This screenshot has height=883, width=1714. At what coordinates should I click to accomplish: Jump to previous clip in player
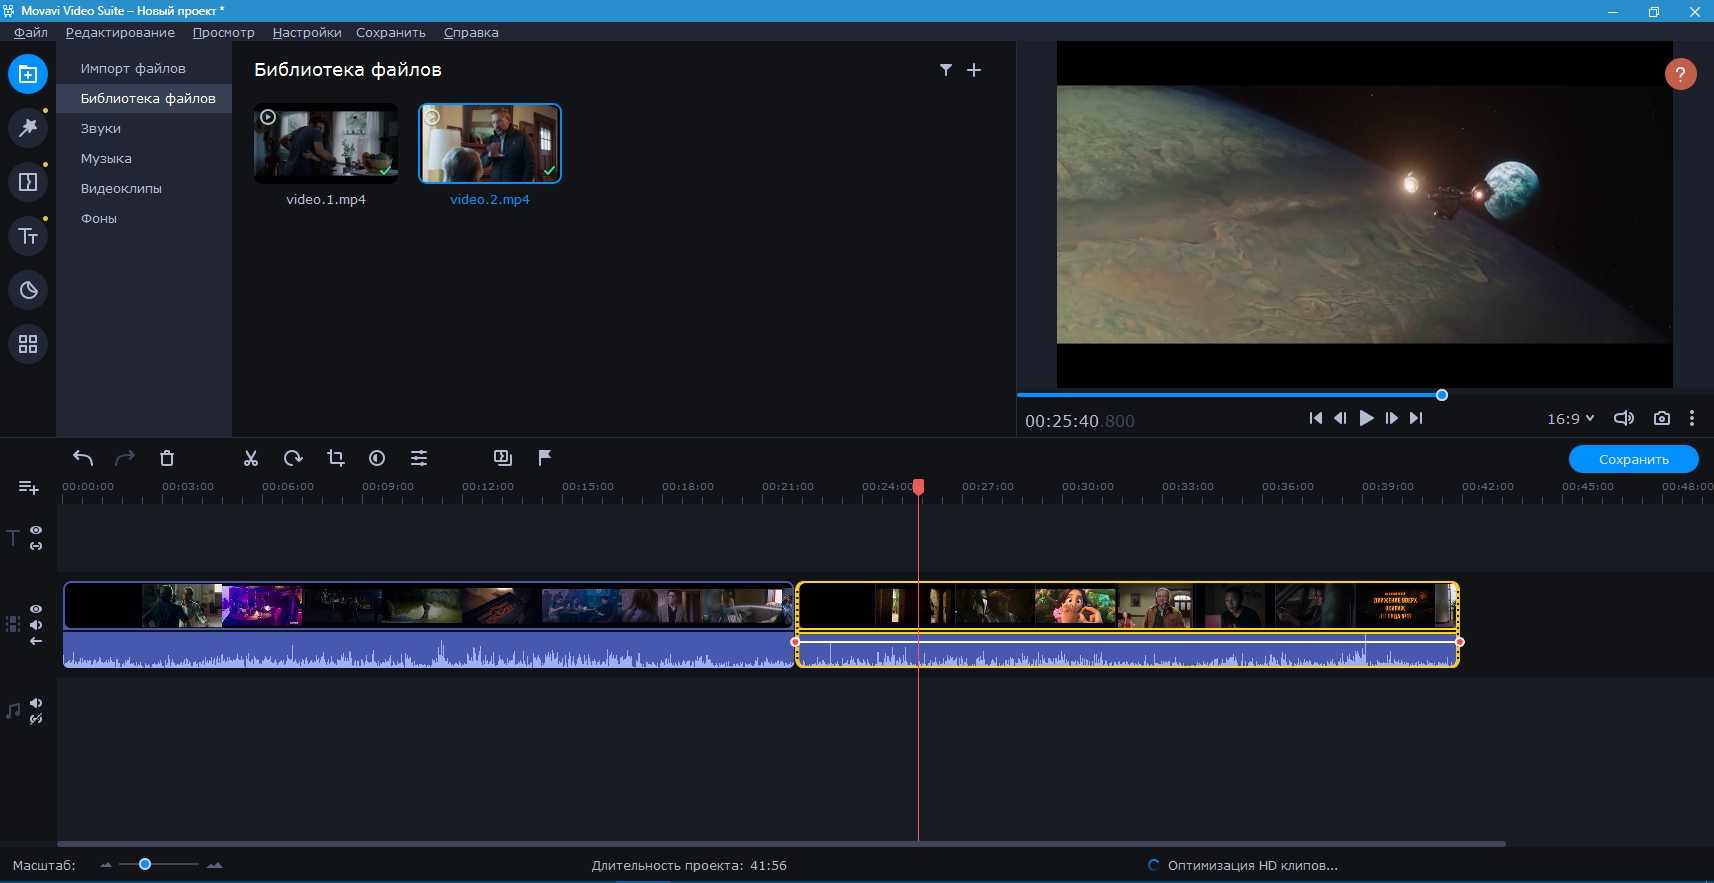1316,419
